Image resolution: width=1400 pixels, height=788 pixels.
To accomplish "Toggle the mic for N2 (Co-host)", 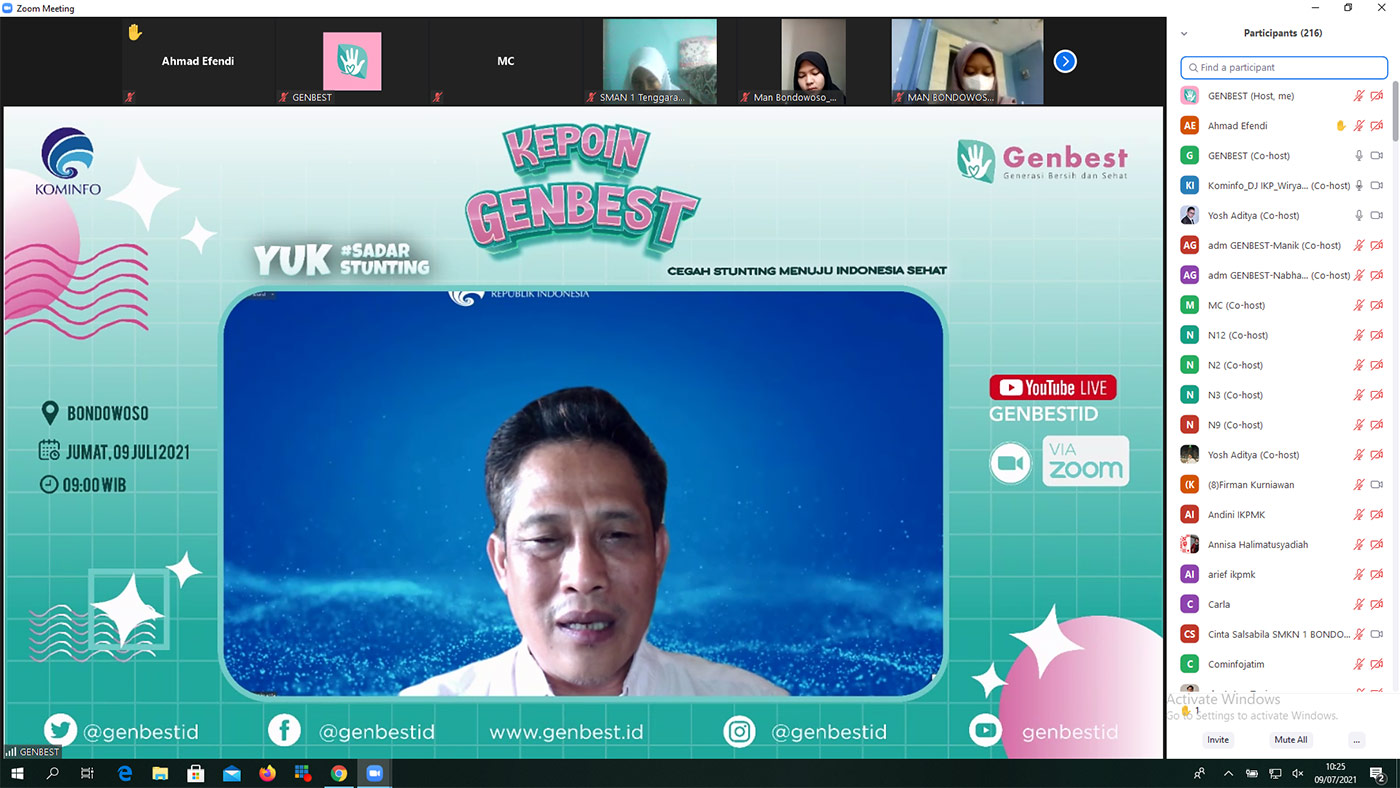I will tap(1359, 366).
